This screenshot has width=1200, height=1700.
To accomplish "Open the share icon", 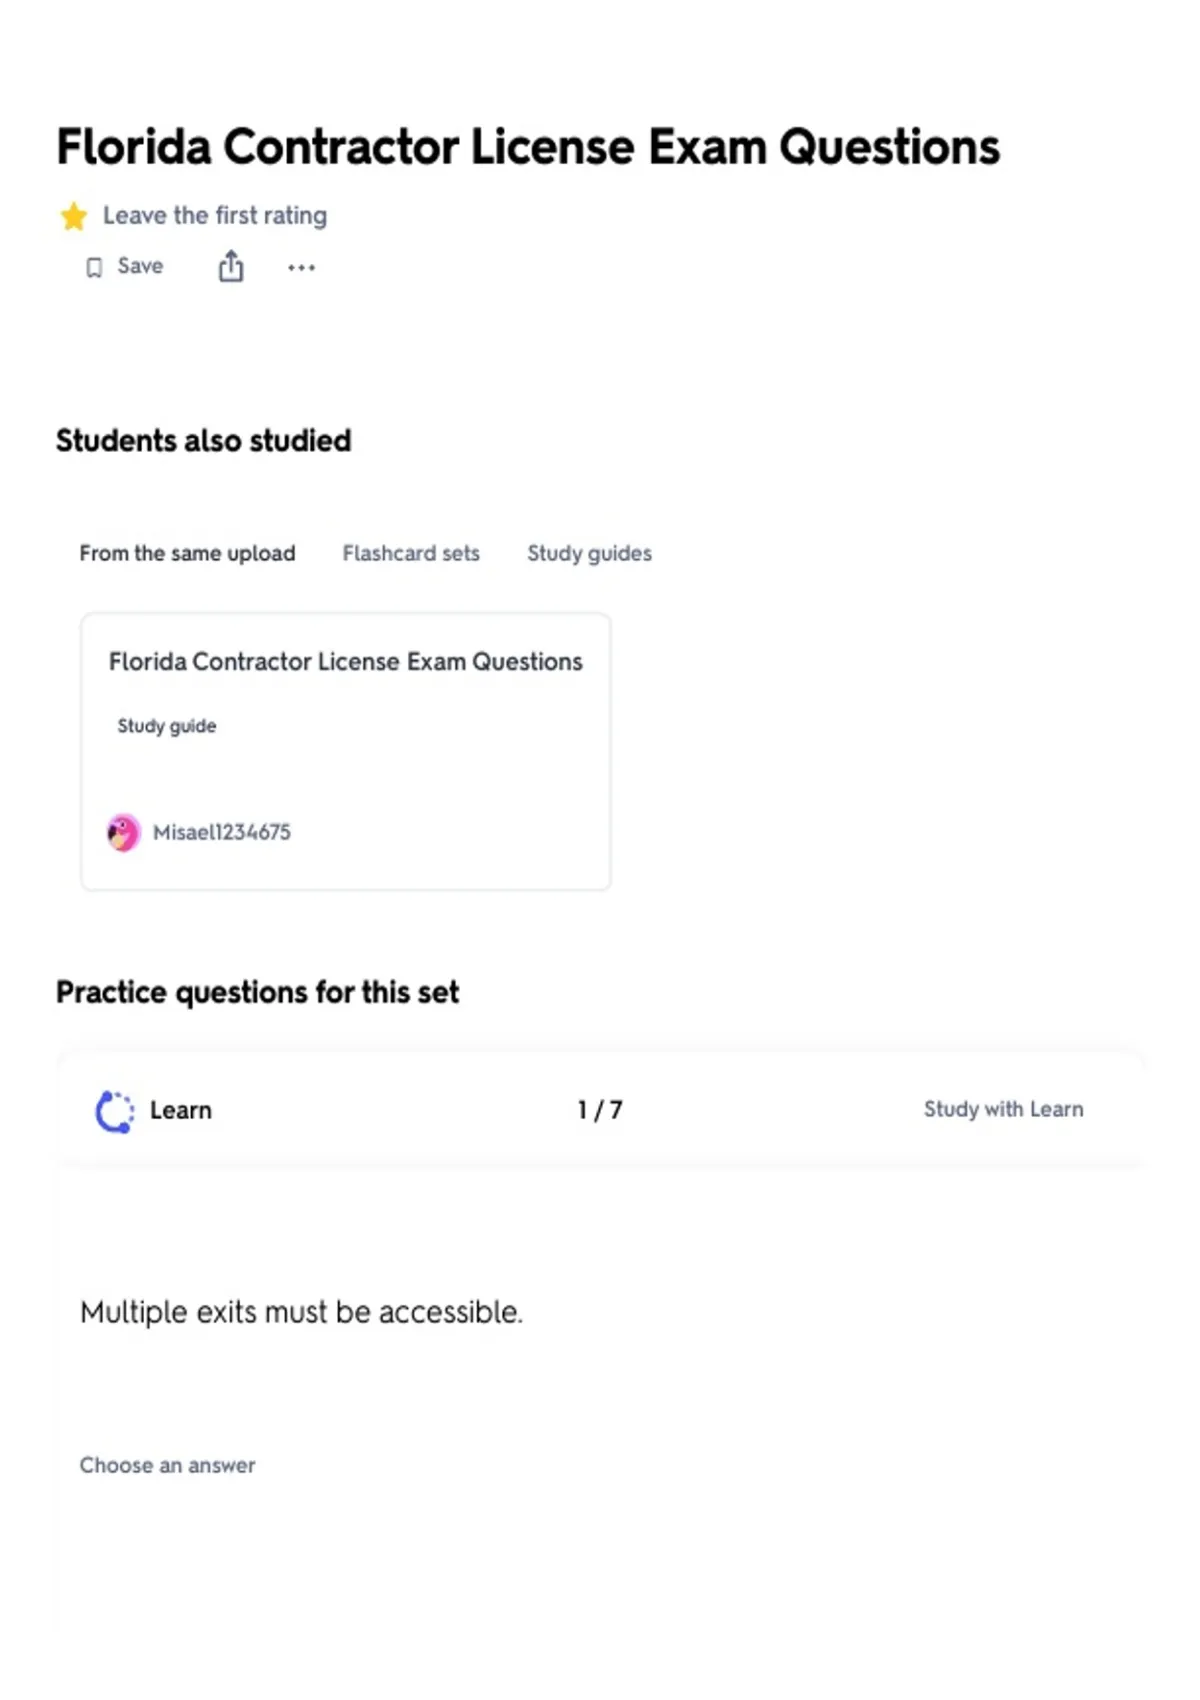I will coord(231,266).
